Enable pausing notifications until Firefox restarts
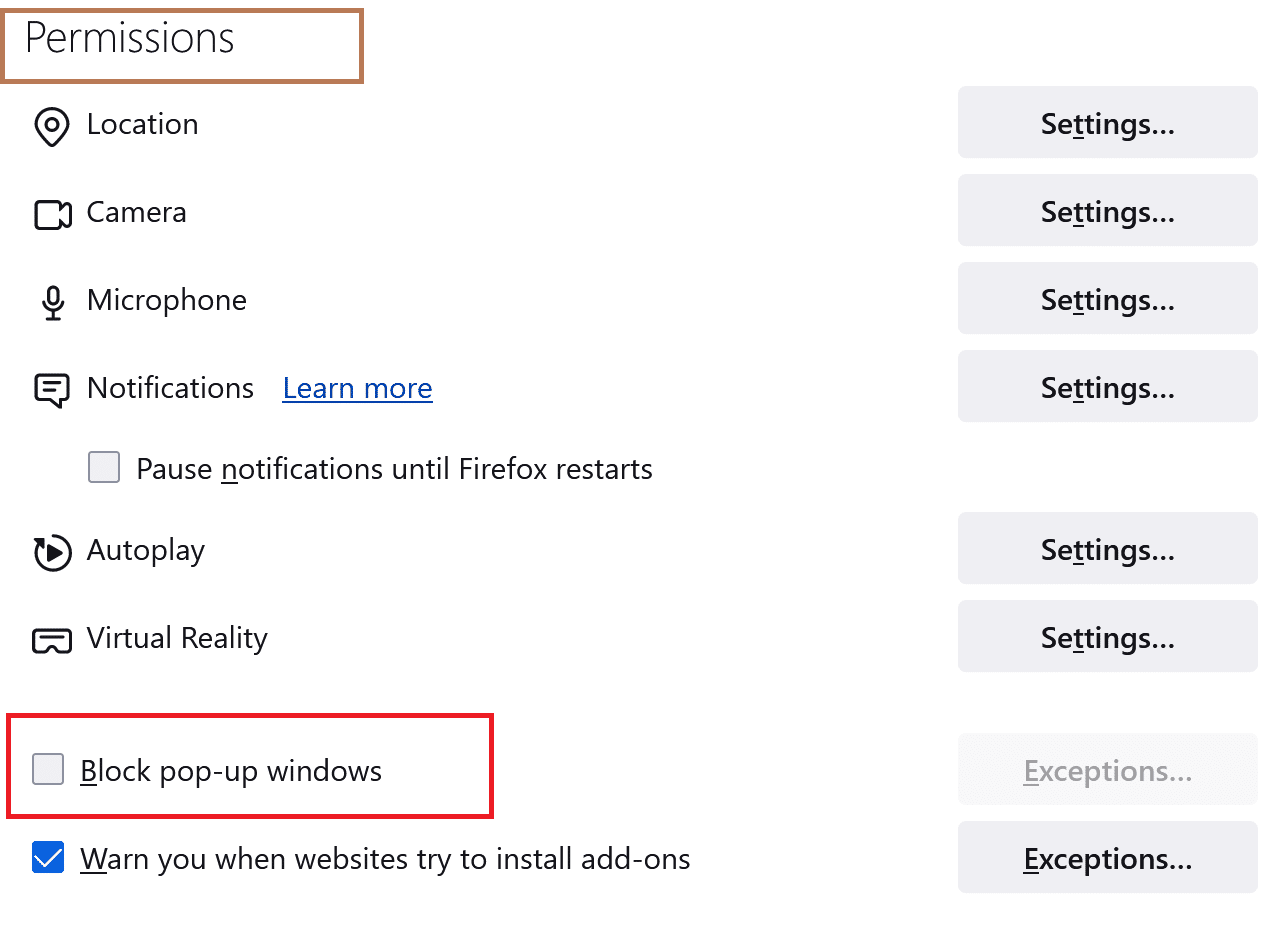Viewport: 1281px width, 936px height. [x=103, y=467]
